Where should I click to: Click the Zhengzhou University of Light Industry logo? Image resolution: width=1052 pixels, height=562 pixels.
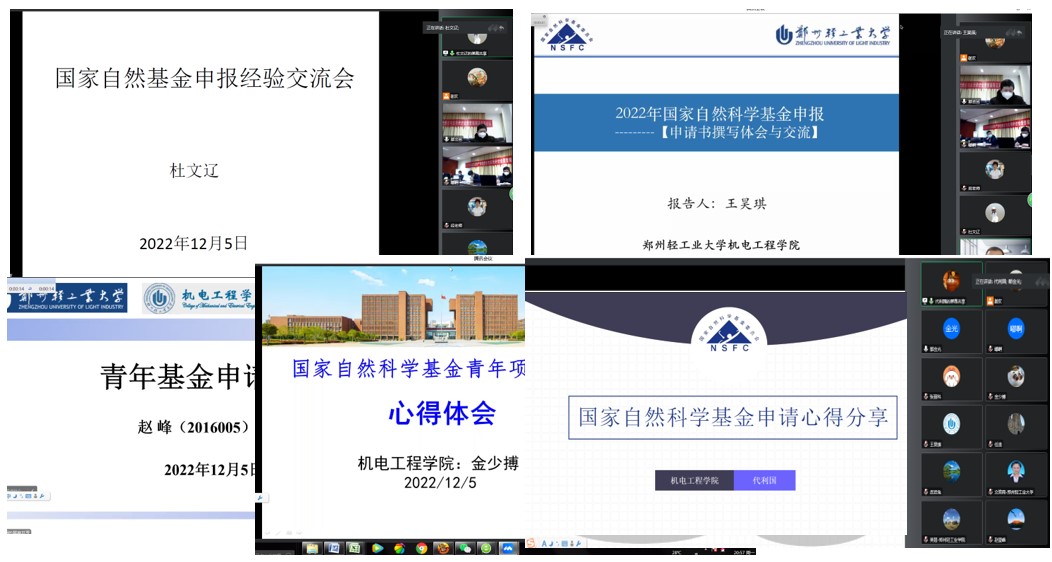coord(836,34)
